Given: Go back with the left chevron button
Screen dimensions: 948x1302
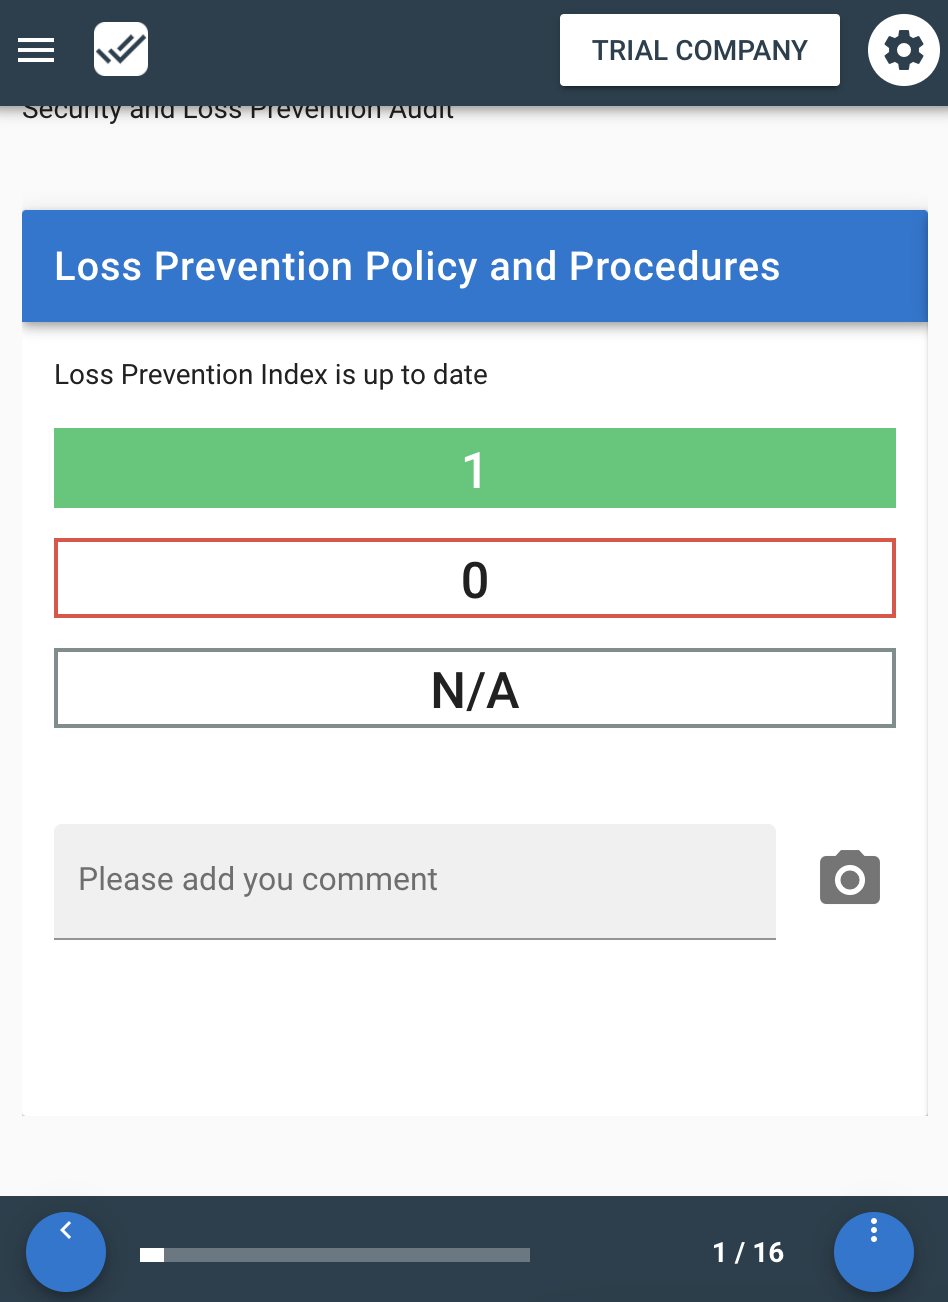Looking at the screenshot, I should click(x=66, y=1250).
